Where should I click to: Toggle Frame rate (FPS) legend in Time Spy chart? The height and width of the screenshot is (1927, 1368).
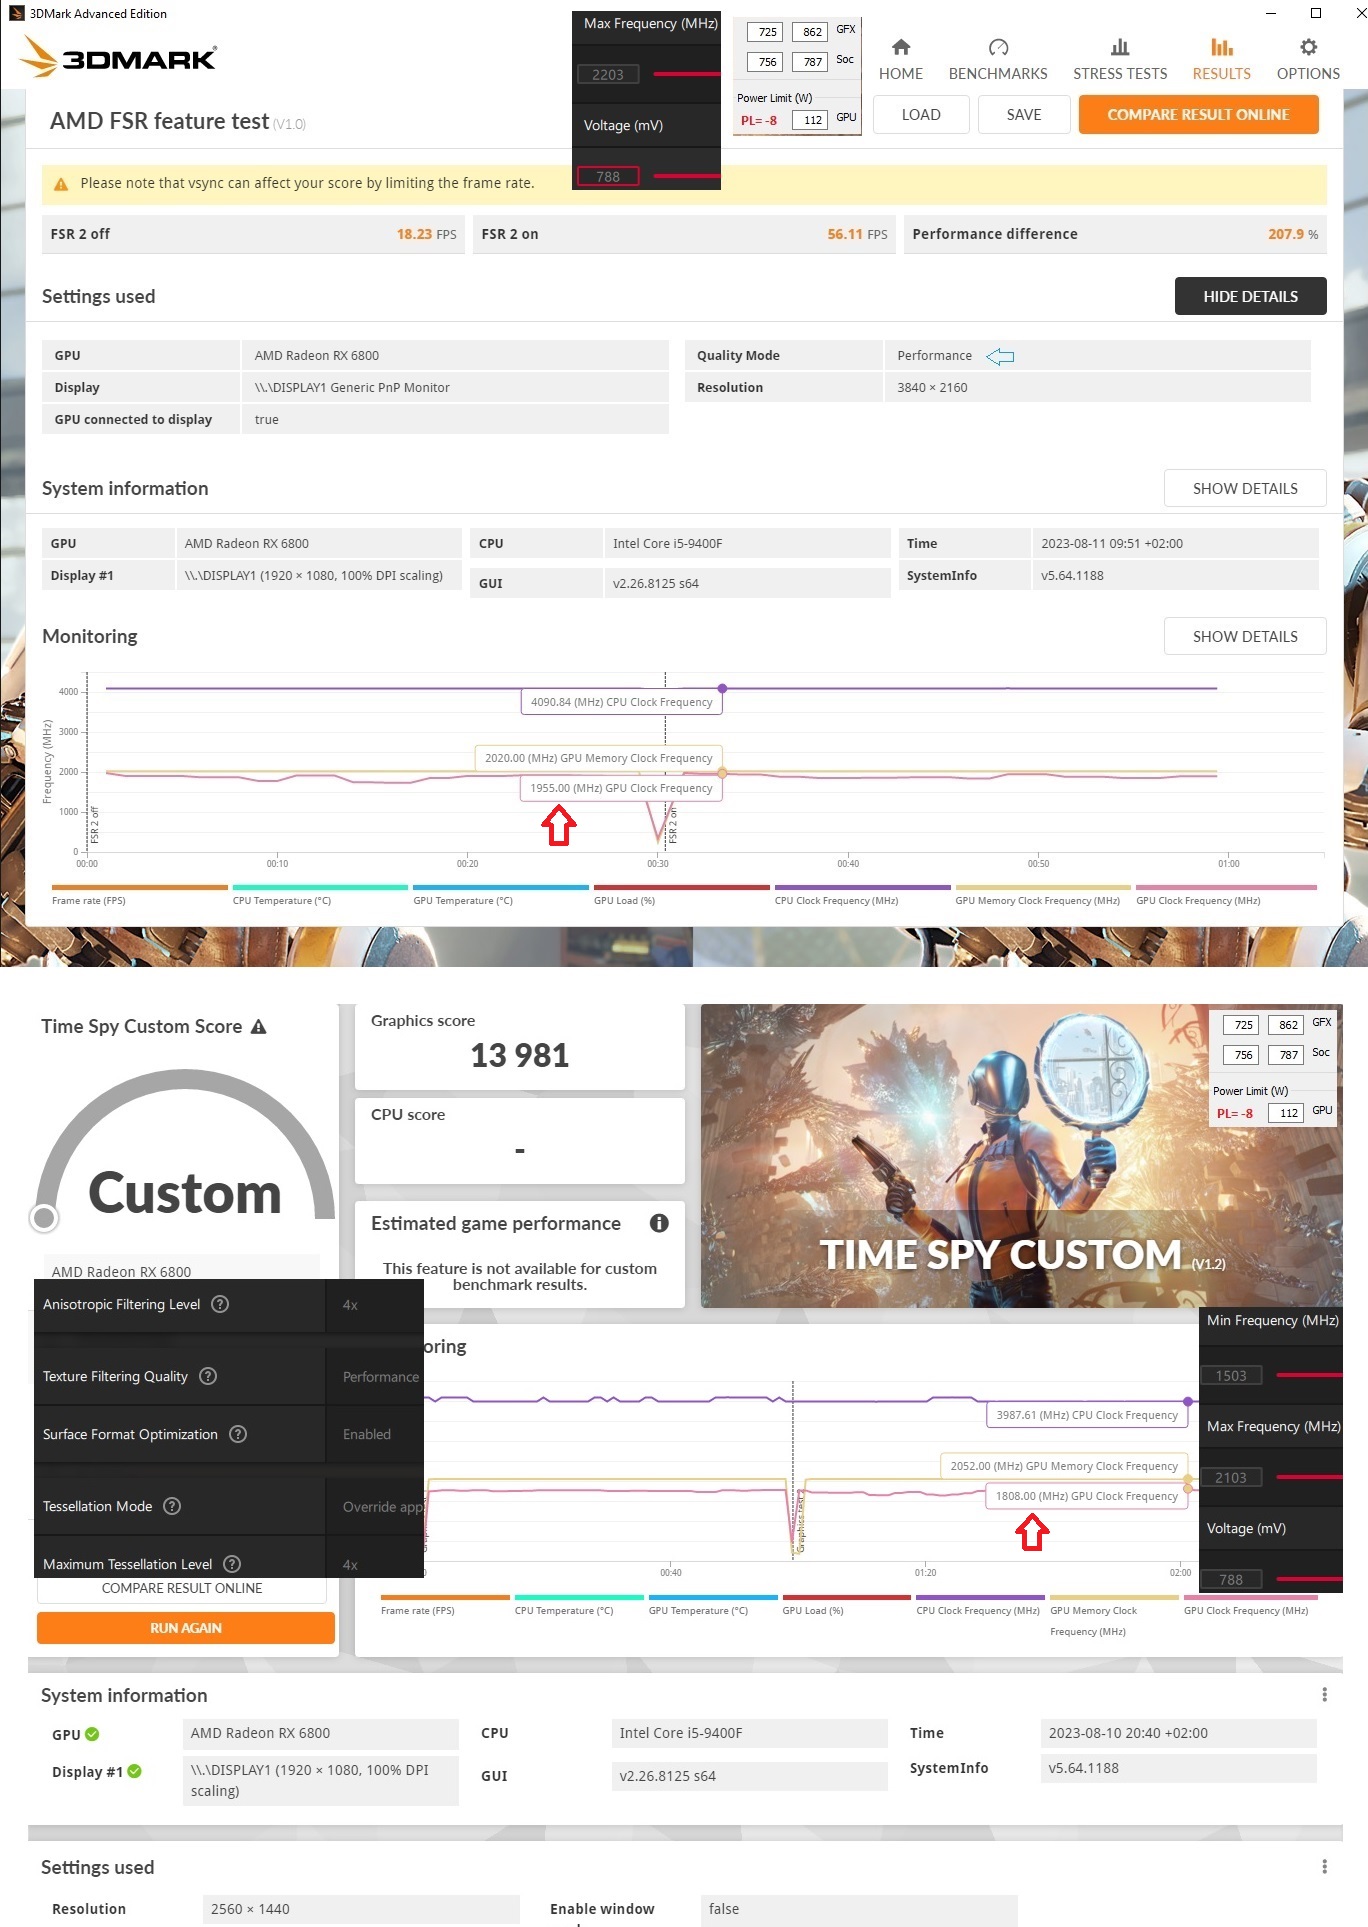coord(445,1606)
